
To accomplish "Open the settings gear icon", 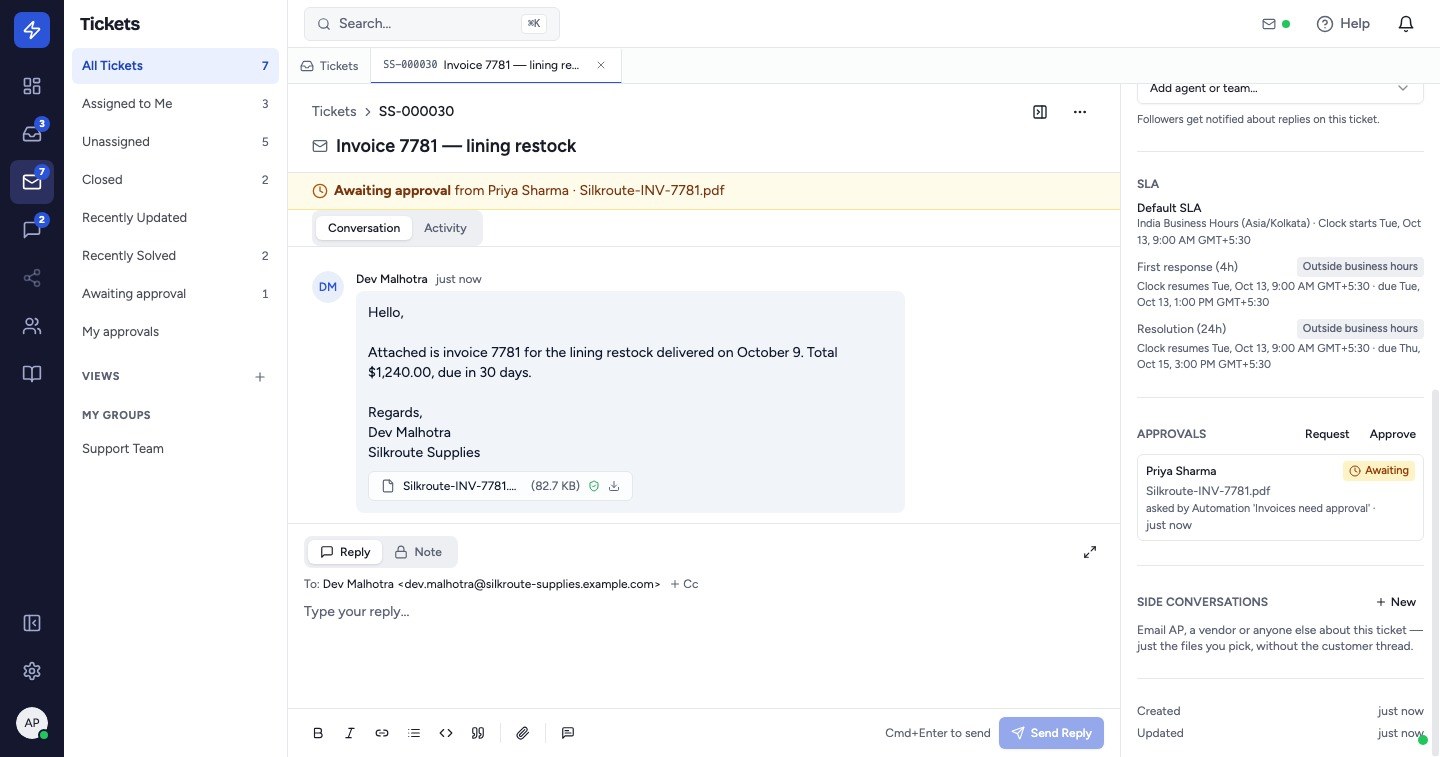I will tap(32, 671).
